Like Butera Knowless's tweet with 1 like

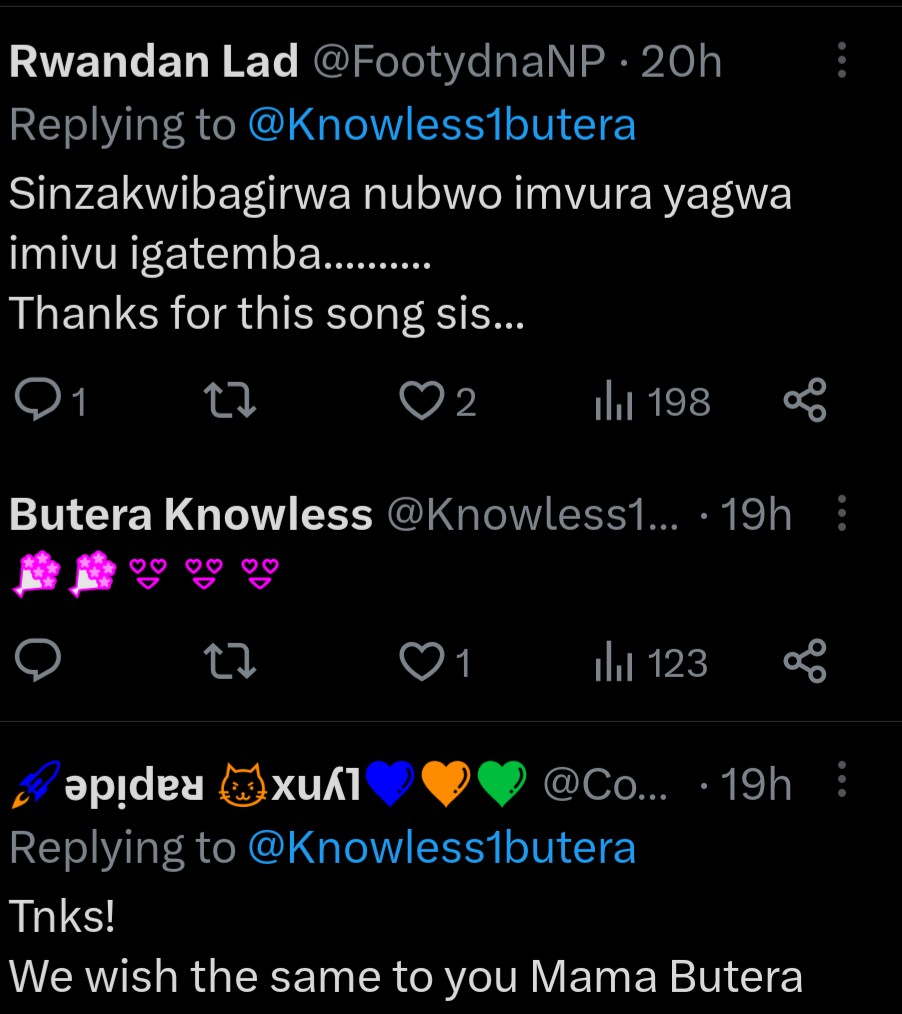[421, 662]
